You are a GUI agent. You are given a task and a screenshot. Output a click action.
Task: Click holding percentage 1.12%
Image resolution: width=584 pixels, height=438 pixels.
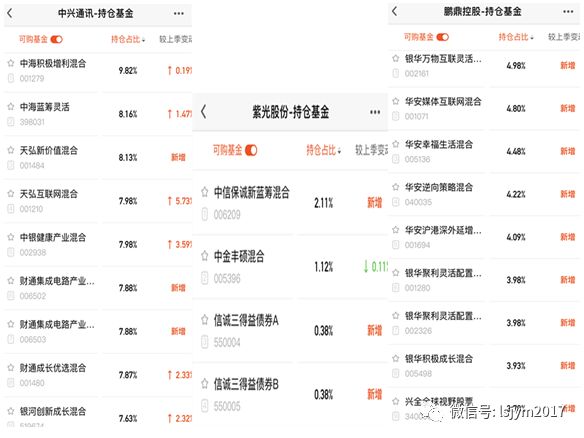[x=324, y=267]
